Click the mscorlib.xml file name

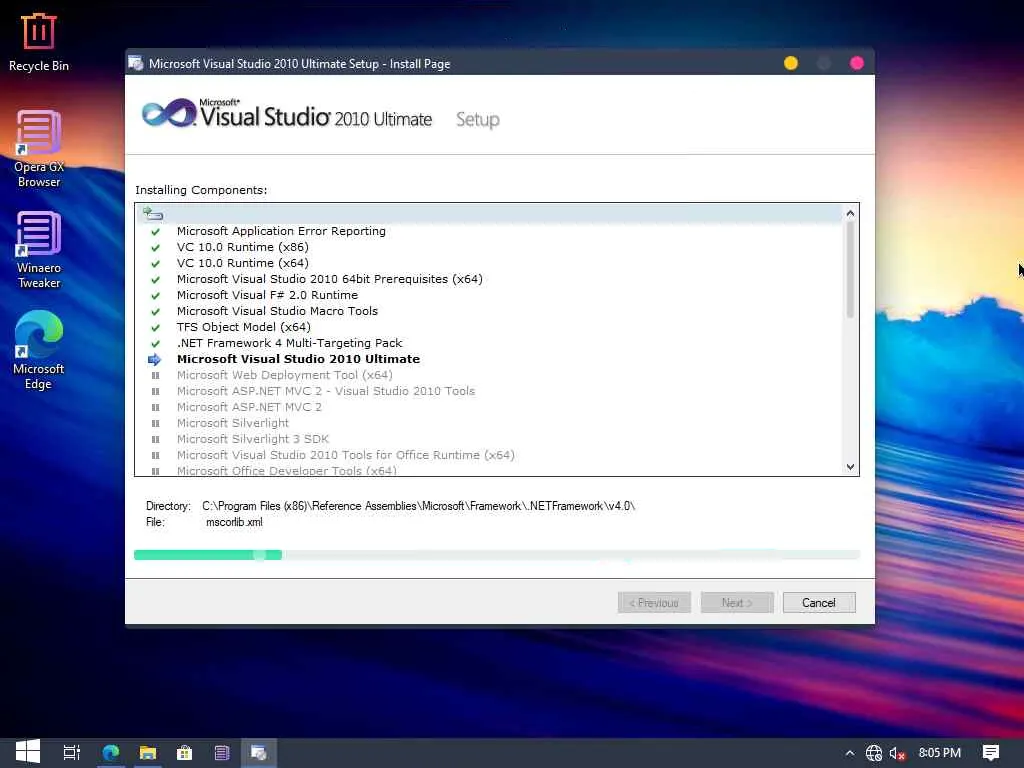[234, 522]
